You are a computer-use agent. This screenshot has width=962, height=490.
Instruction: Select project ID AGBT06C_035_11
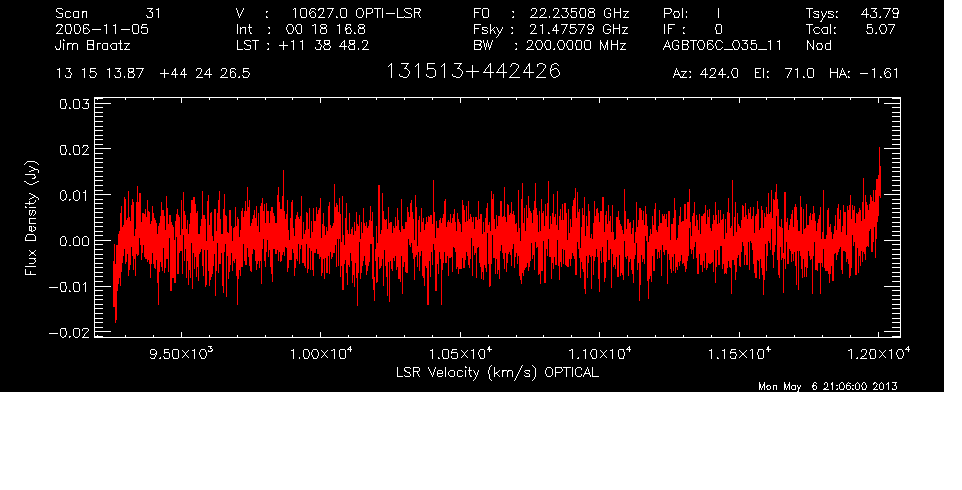(x=723, y=46)
